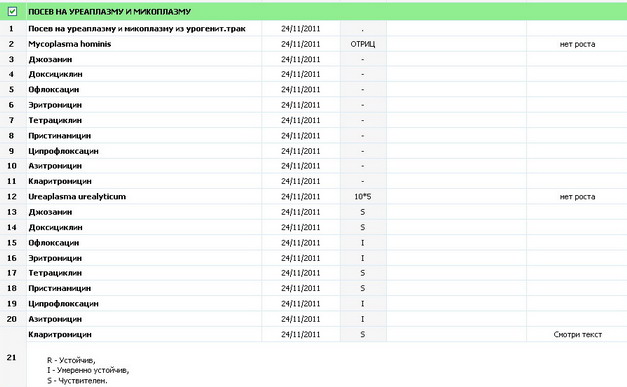Select the date in the Ureaplasma urealyticum row
Screen dimensions: 627x387
[300, 197]
